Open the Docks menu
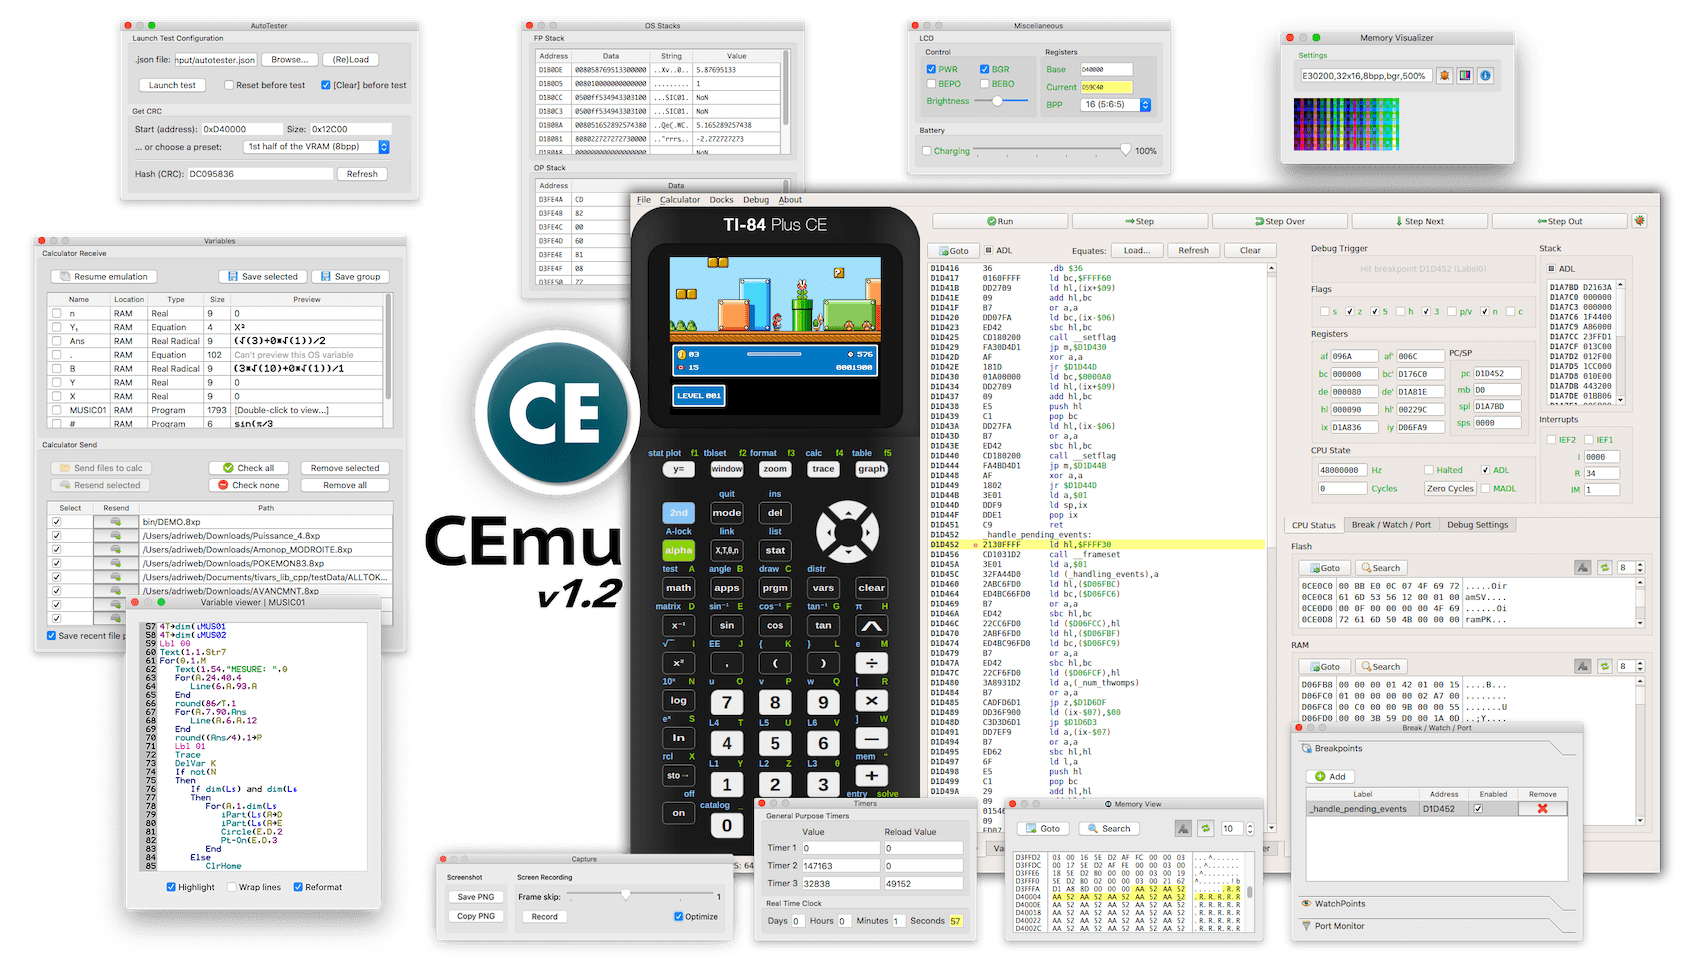 tap(721, 200)
